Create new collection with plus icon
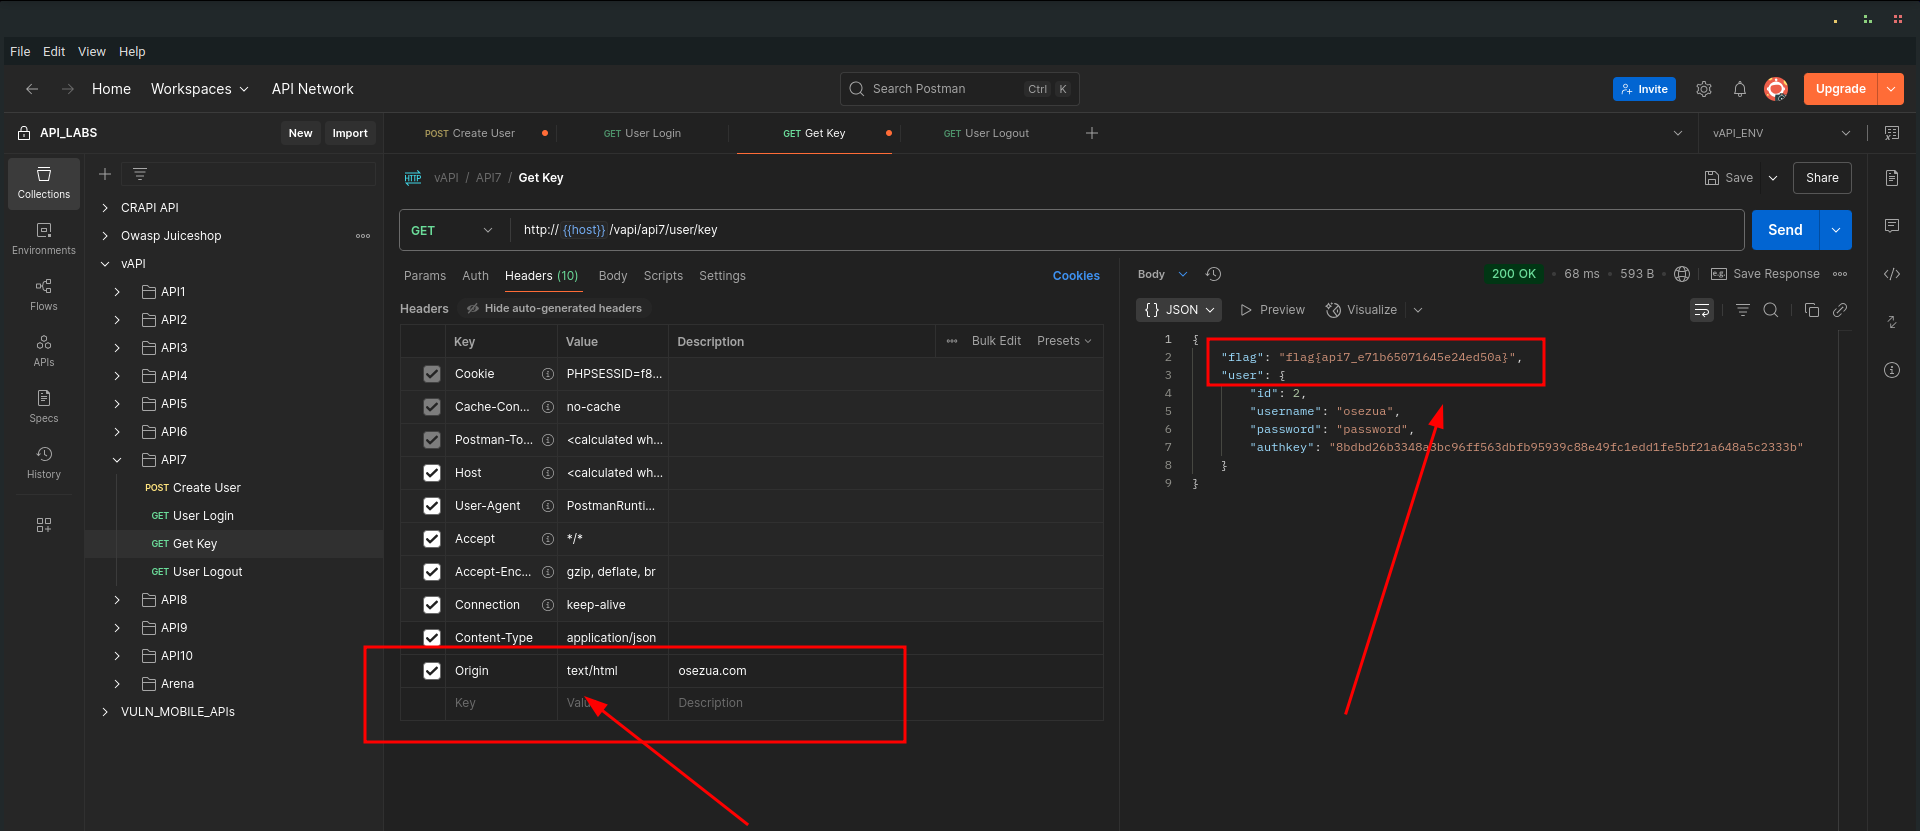 [x=105, y=174]
